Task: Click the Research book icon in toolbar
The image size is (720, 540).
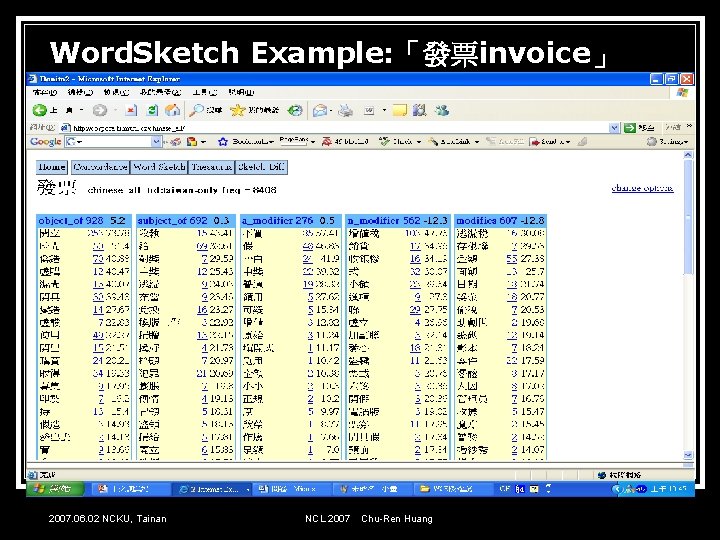Action: click(x=419, y=110)
